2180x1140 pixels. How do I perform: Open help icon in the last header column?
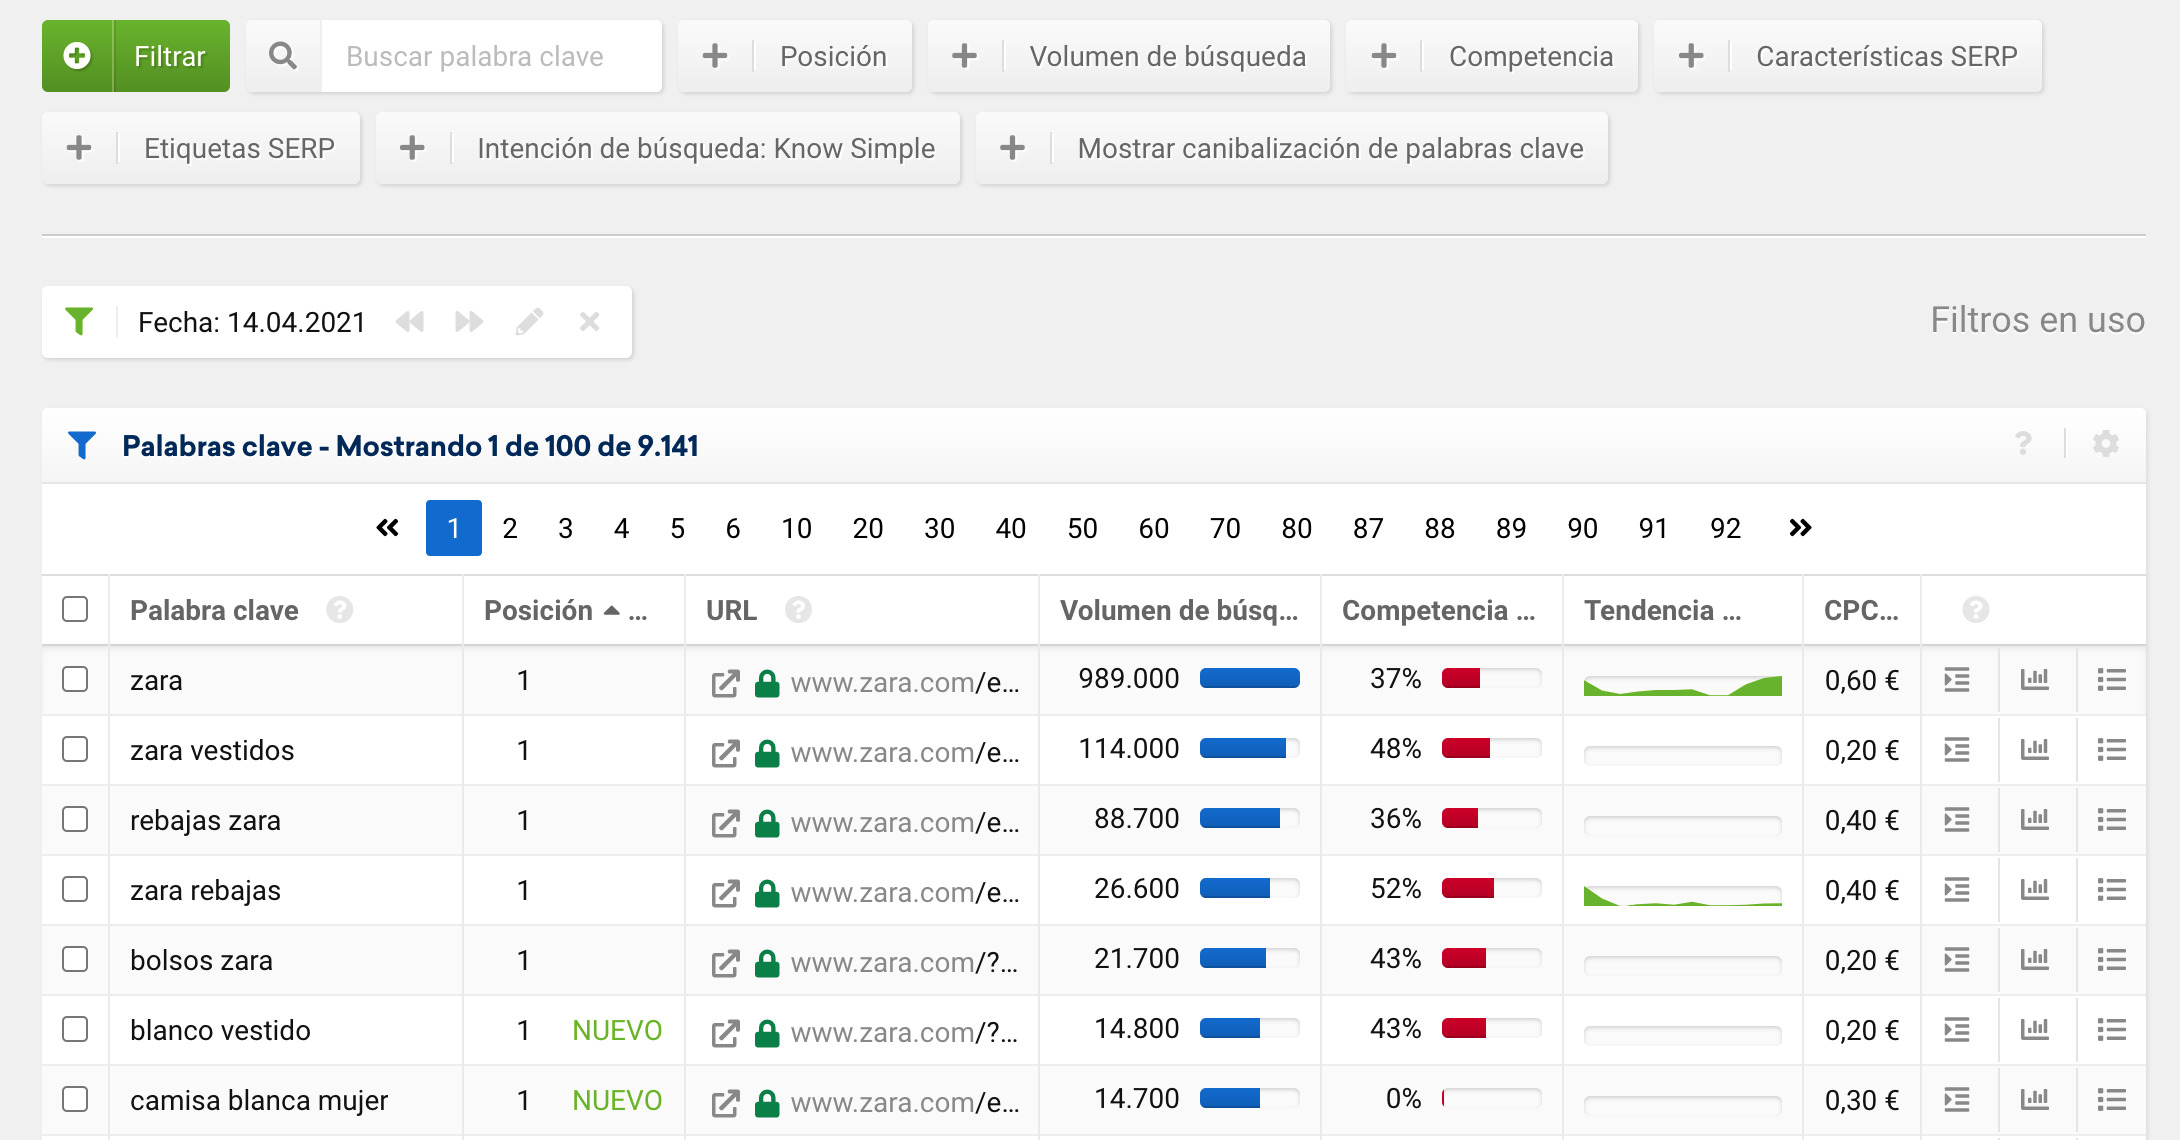point(1976,610)
